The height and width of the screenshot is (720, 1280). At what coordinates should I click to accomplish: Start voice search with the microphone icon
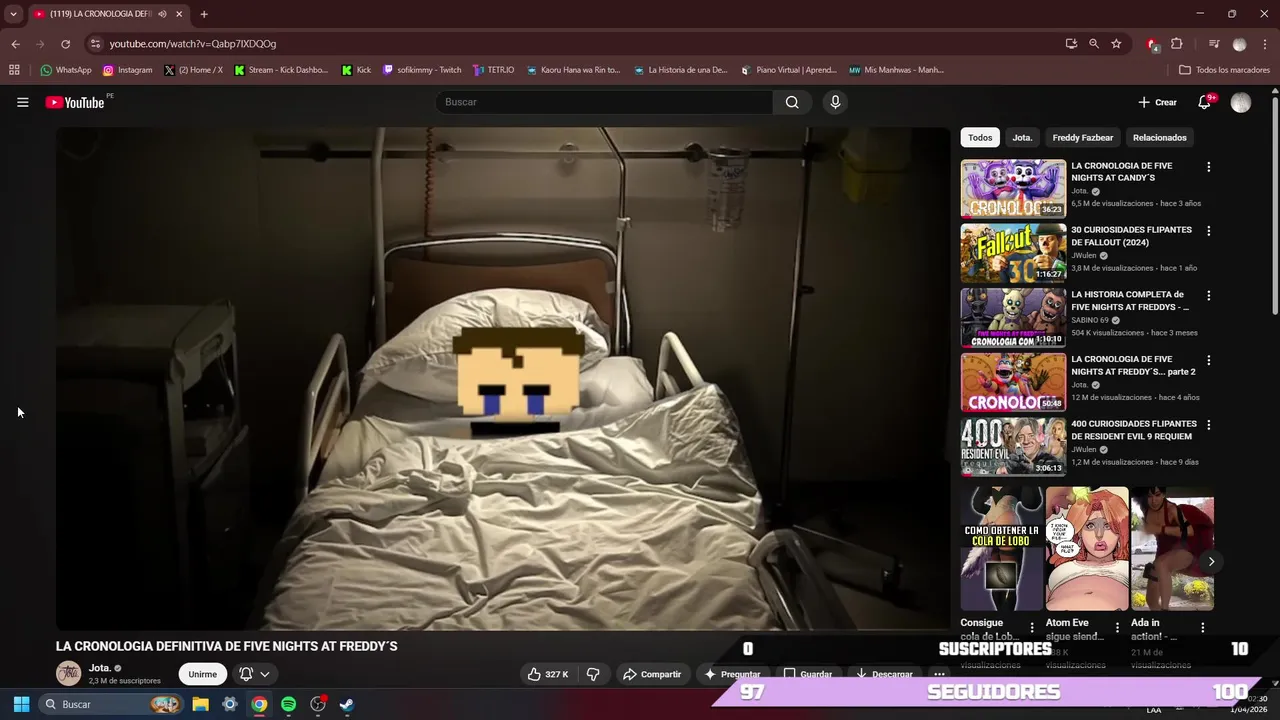coord(835,102)
